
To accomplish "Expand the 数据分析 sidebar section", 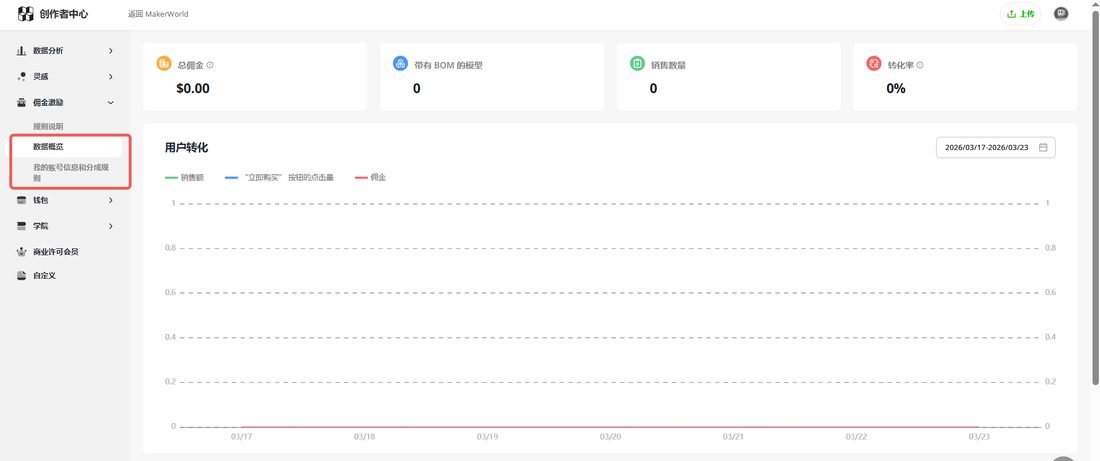I will [65, 51].
